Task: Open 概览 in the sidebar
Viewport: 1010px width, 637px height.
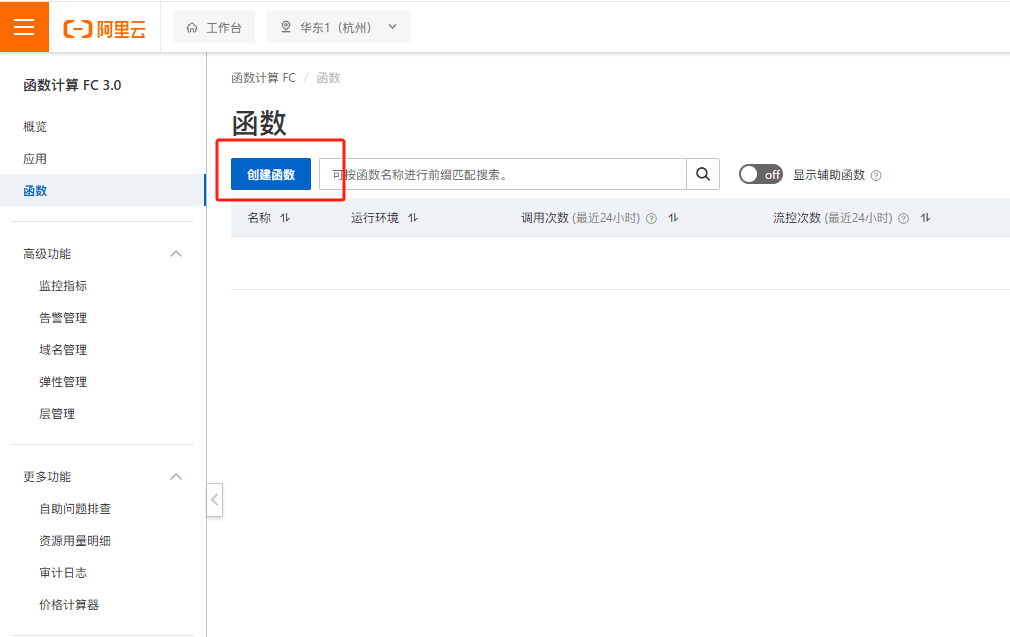Action: pyautogui.click(x=35, y=127)
